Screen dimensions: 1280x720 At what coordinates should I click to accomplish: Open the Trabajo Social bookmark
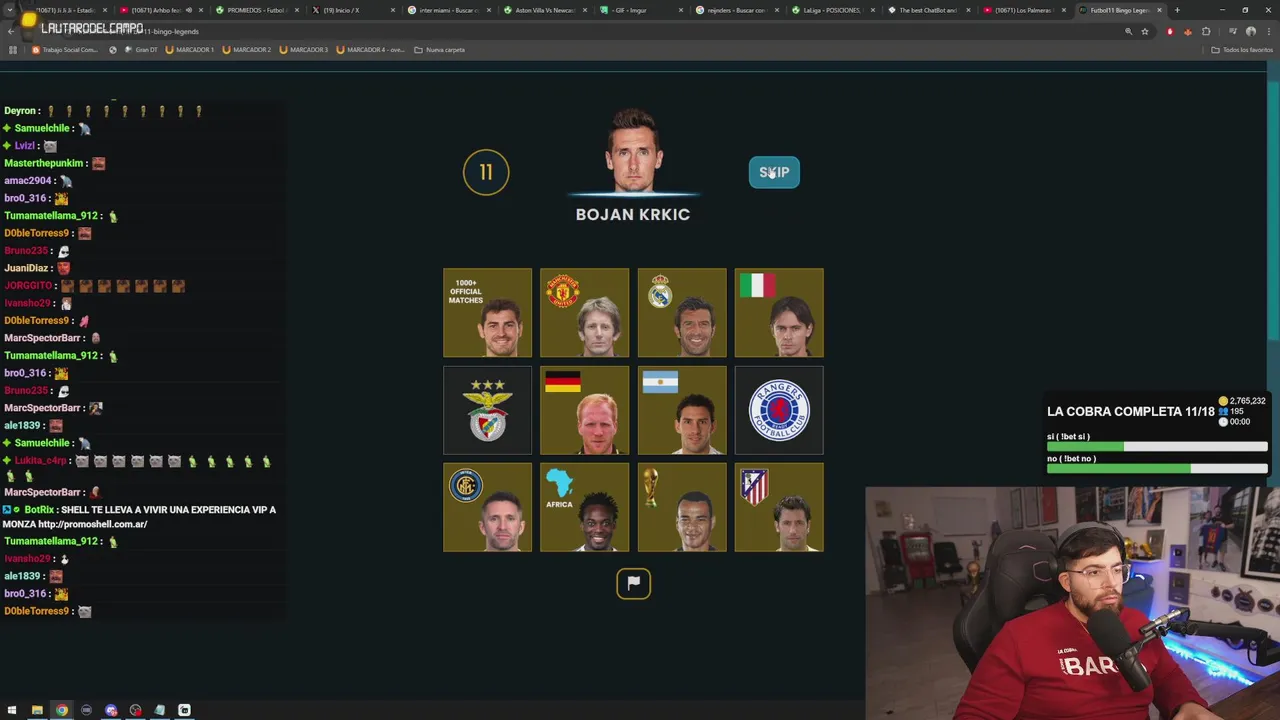coord(65,49)
